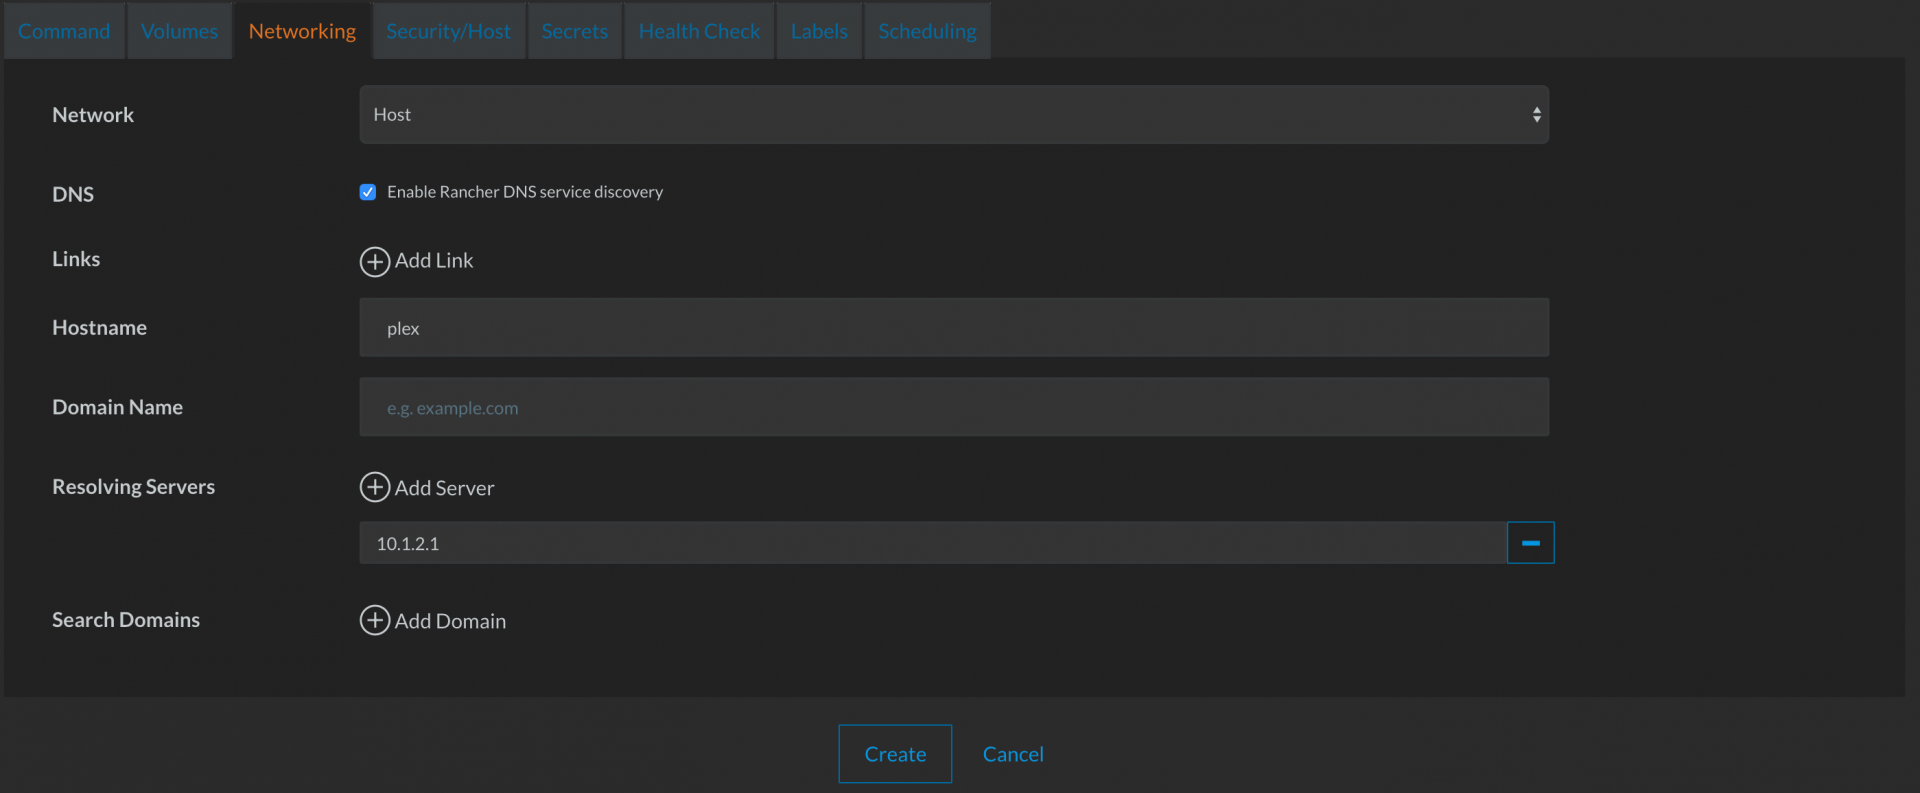Click the Links label
This screenshot has height=793, width=1920.
pos(76,259)
